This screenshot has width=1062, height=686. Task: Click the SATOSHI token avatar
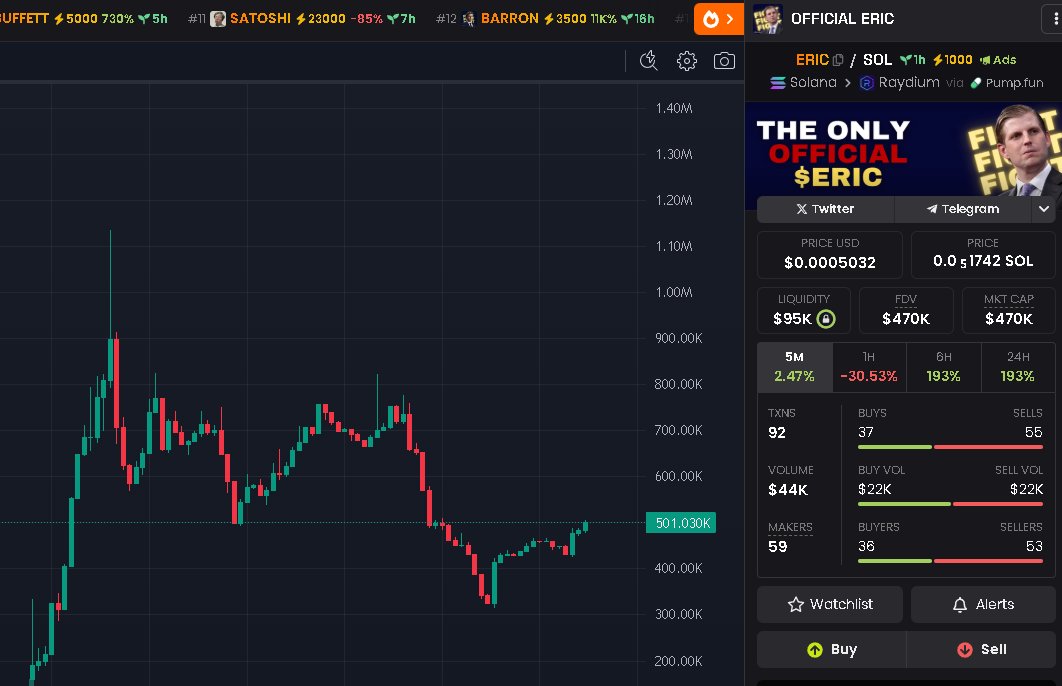(x=218, y=19)
